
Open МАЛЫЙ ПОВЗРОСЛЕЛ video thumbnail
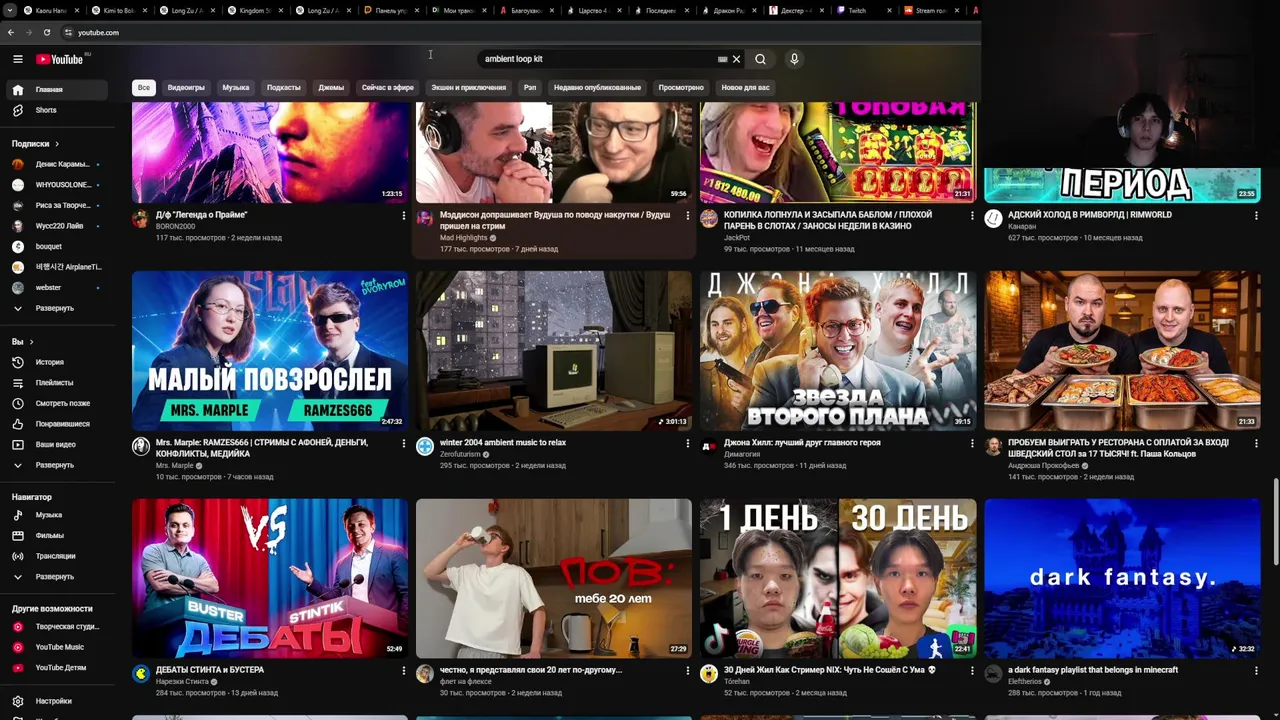click(x=270, y=350)
